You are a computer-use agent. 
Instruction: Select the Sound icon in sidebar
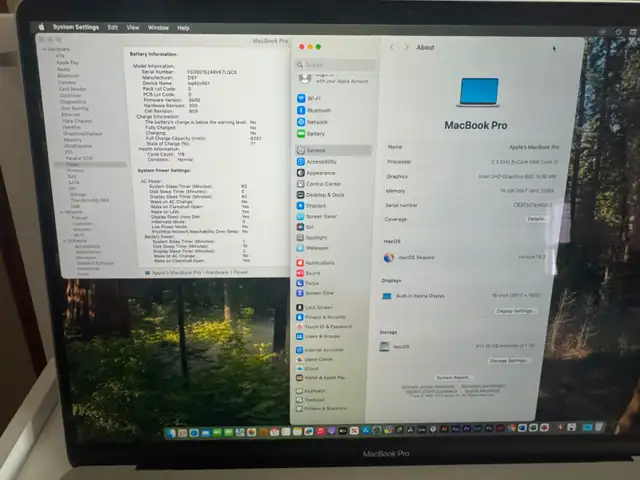pyautogui.click(x=300, y=273)
